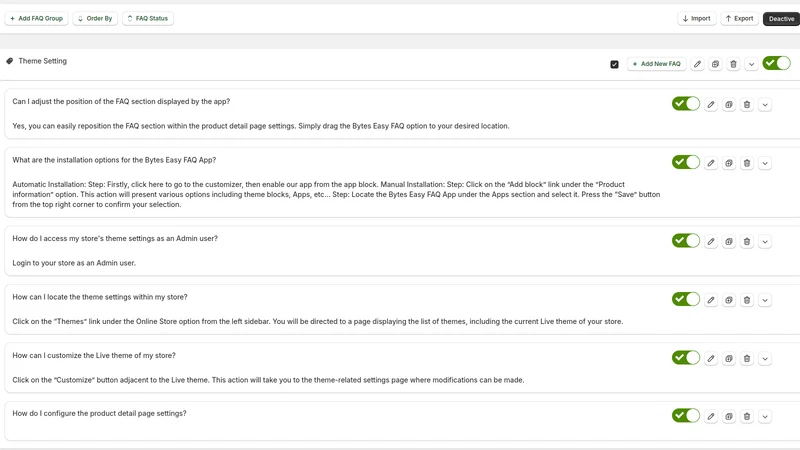Duplicate the 'configure the product detail page' FAQ
The height and width of the screenshot is (450, 800).
click(729, 416)
